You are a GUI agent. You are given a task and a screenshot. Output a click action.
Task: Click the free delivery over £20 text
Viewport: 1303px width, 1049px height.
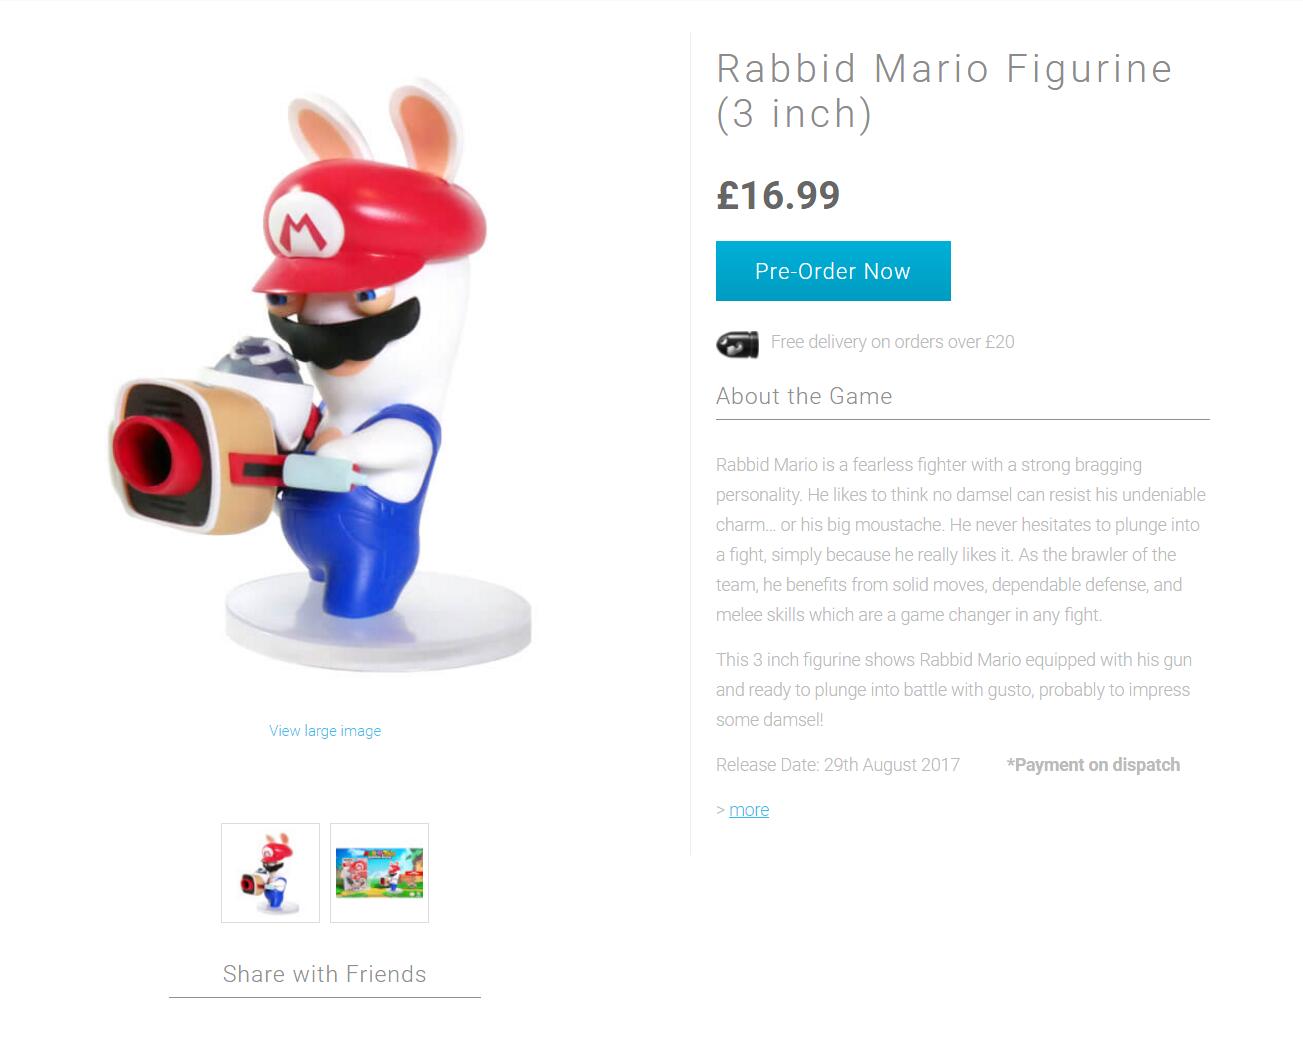click(892, 342)
